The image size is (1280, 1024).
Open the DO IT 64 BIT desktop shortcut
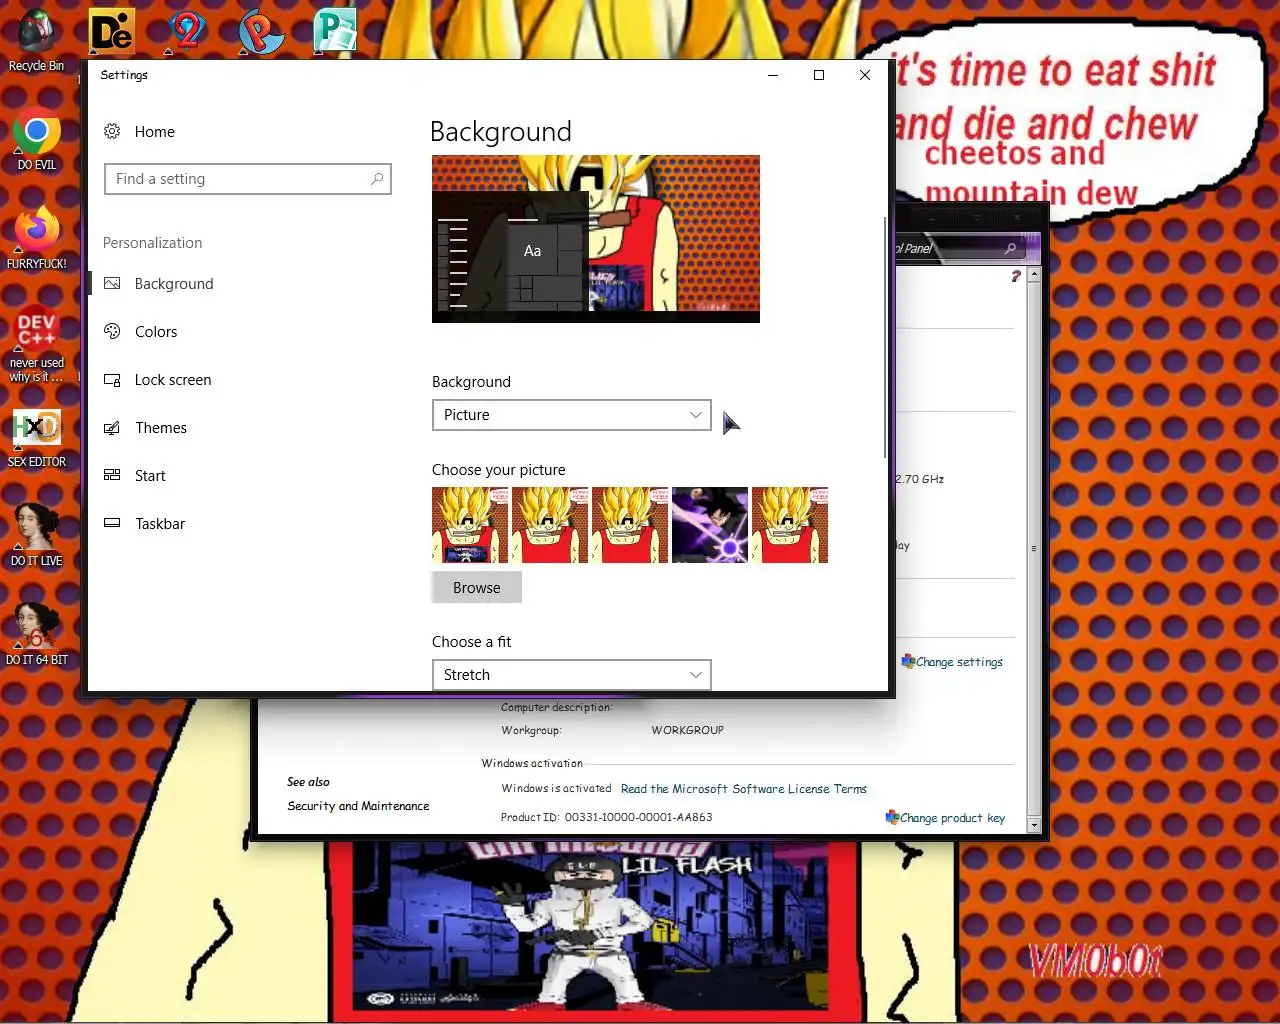tap(36, 634)
